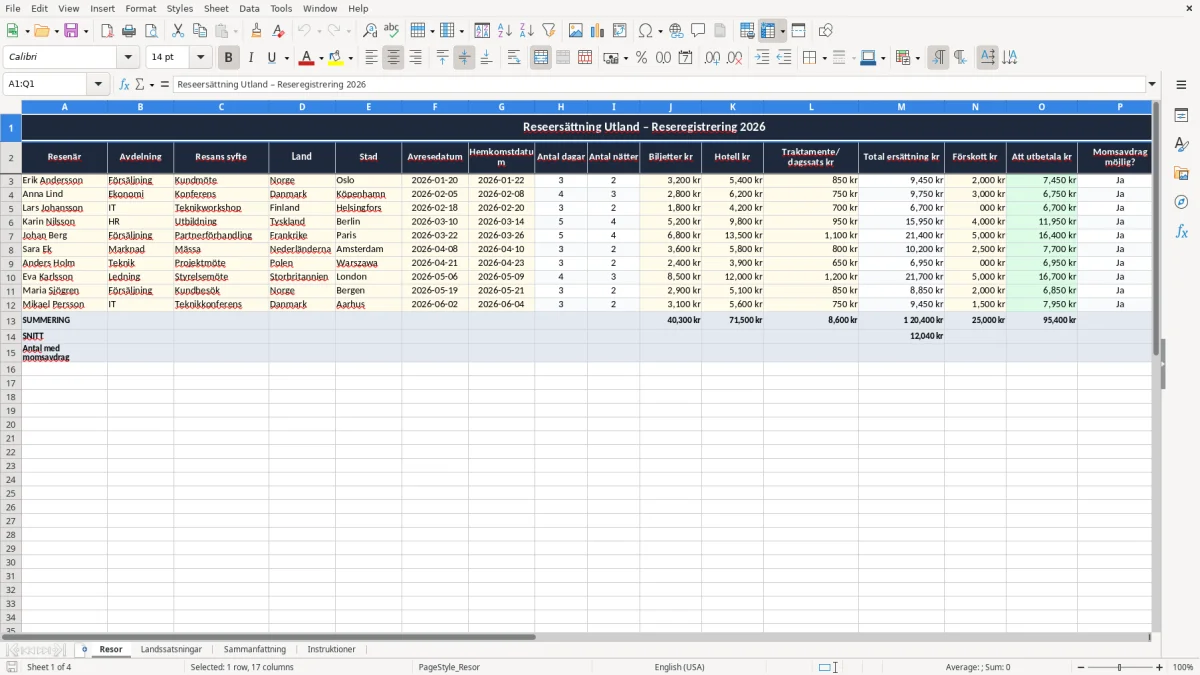Open sidebar Properties deck

[x=1181, y=116]
